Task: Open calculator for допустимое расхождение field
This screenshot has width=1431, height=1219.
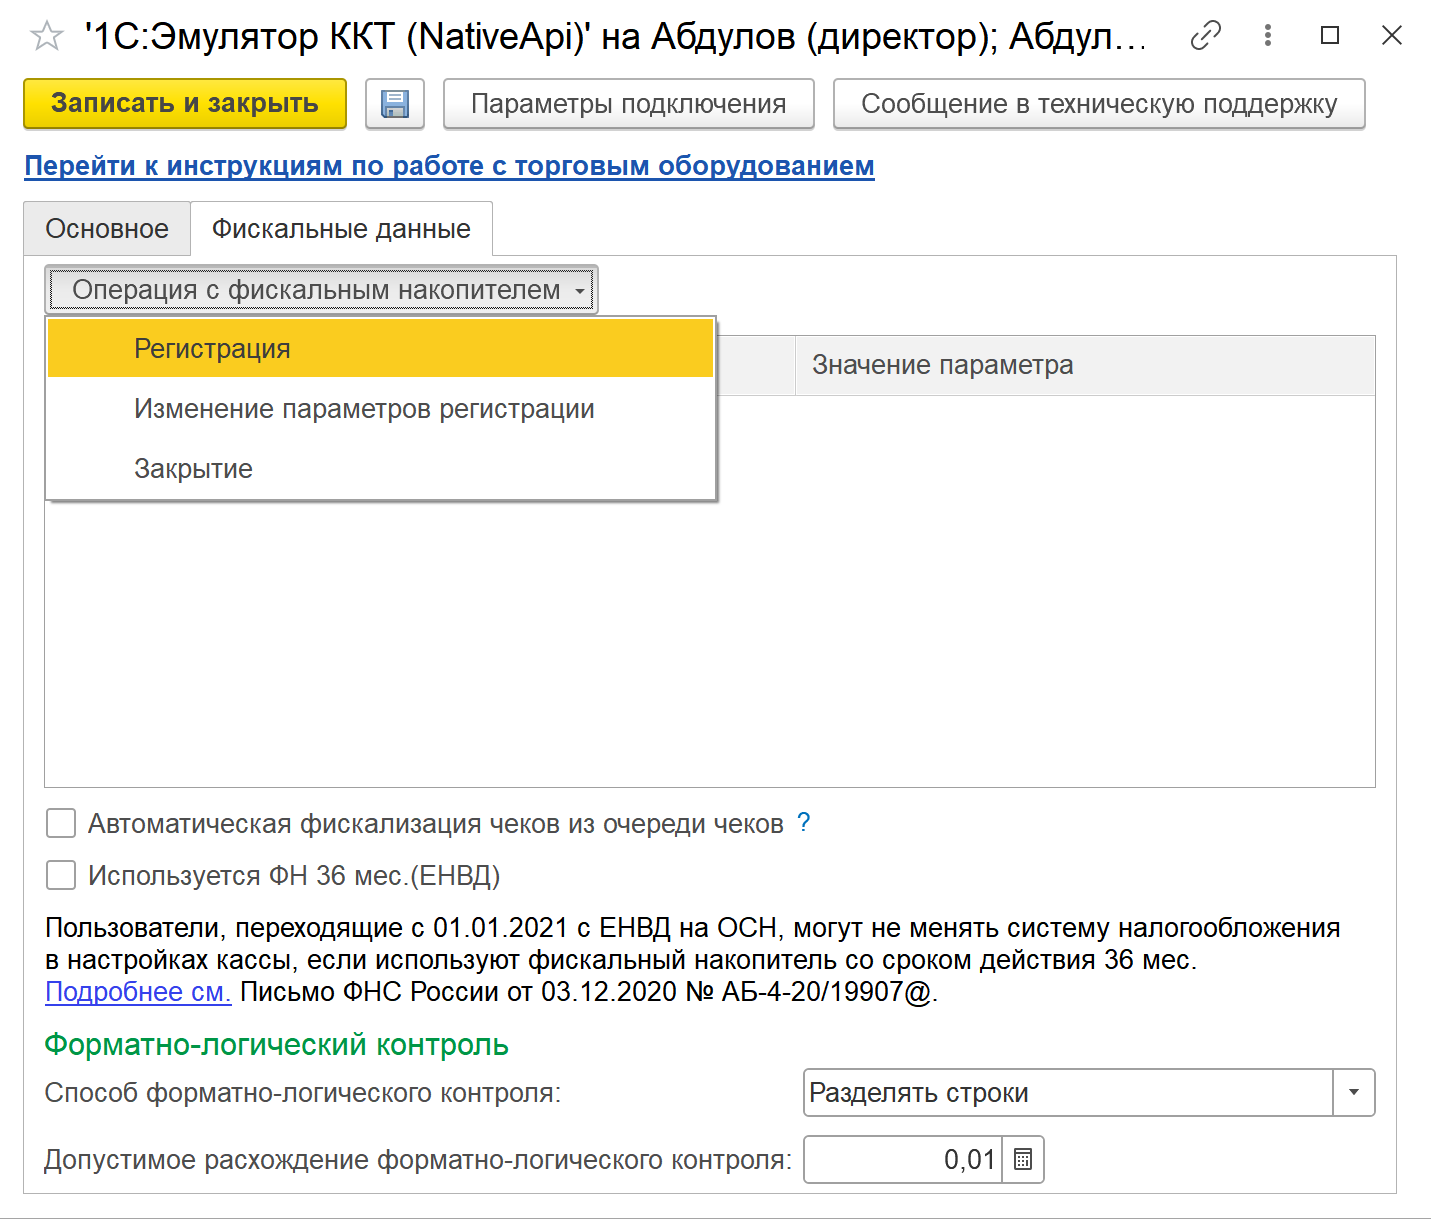Action: [1023, 1160]
